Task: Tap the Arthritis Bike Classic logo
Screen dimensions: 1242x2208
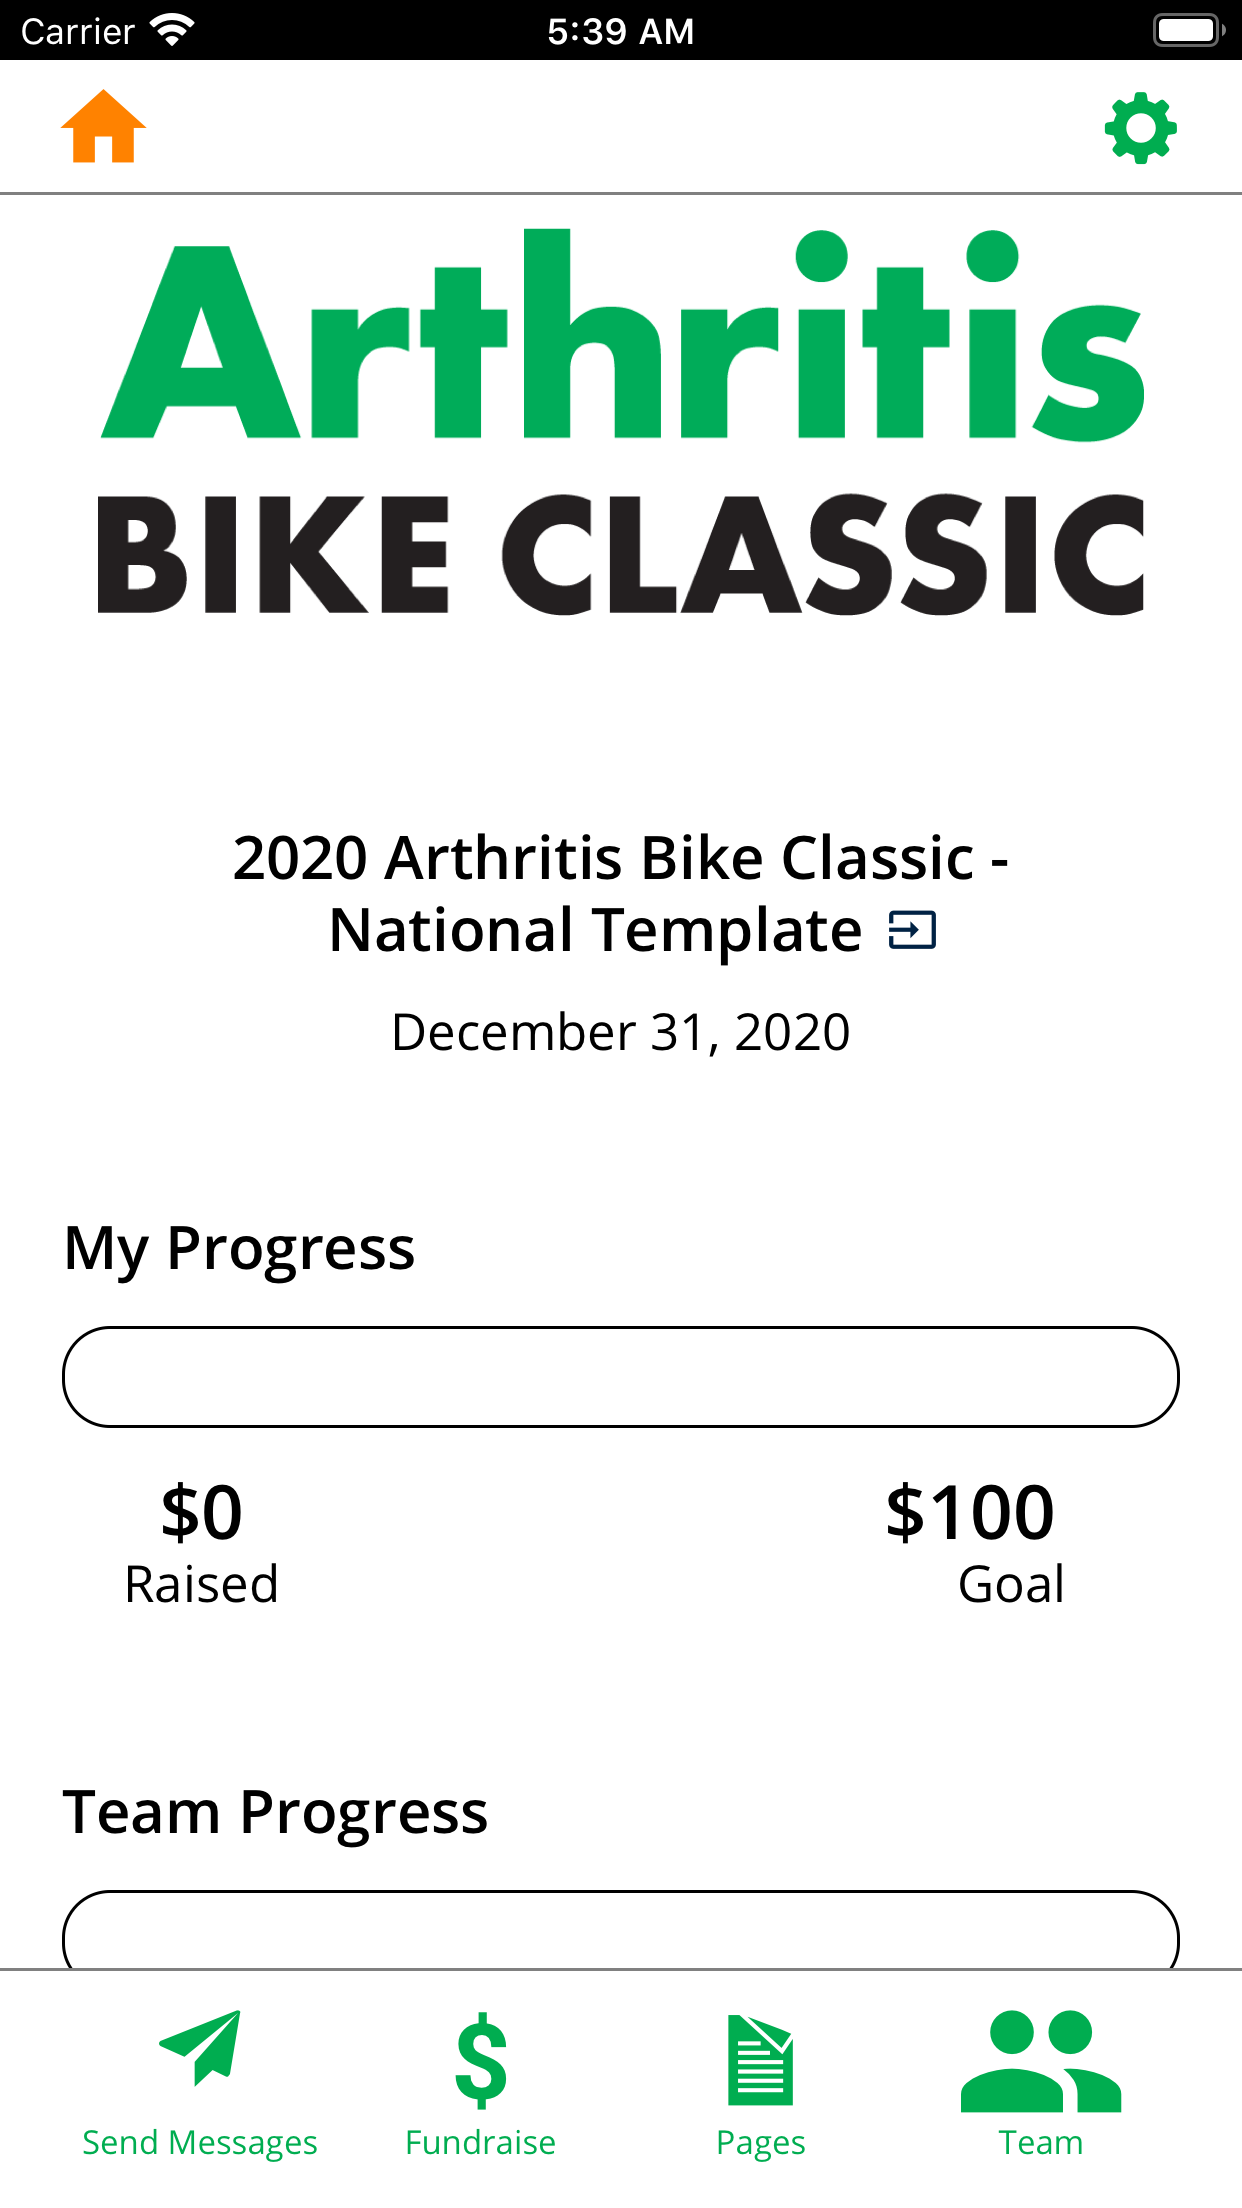Action: [620, 422]
